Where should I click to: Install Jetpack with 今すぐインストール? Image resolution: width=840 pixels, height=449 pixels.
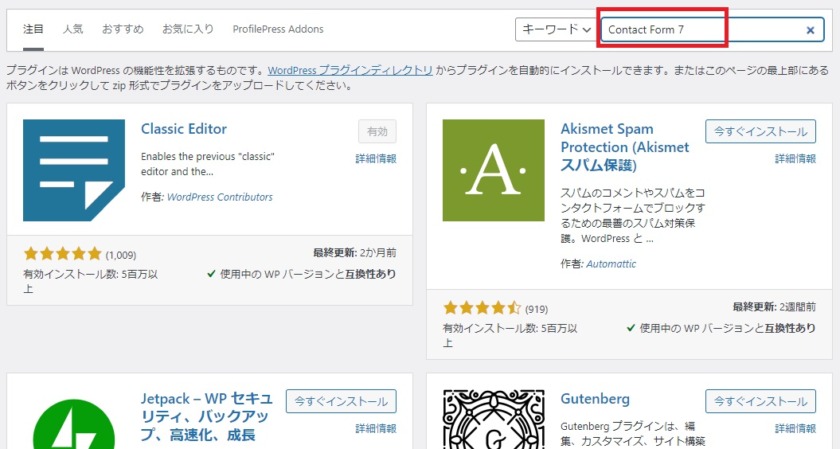click(341, 401)
